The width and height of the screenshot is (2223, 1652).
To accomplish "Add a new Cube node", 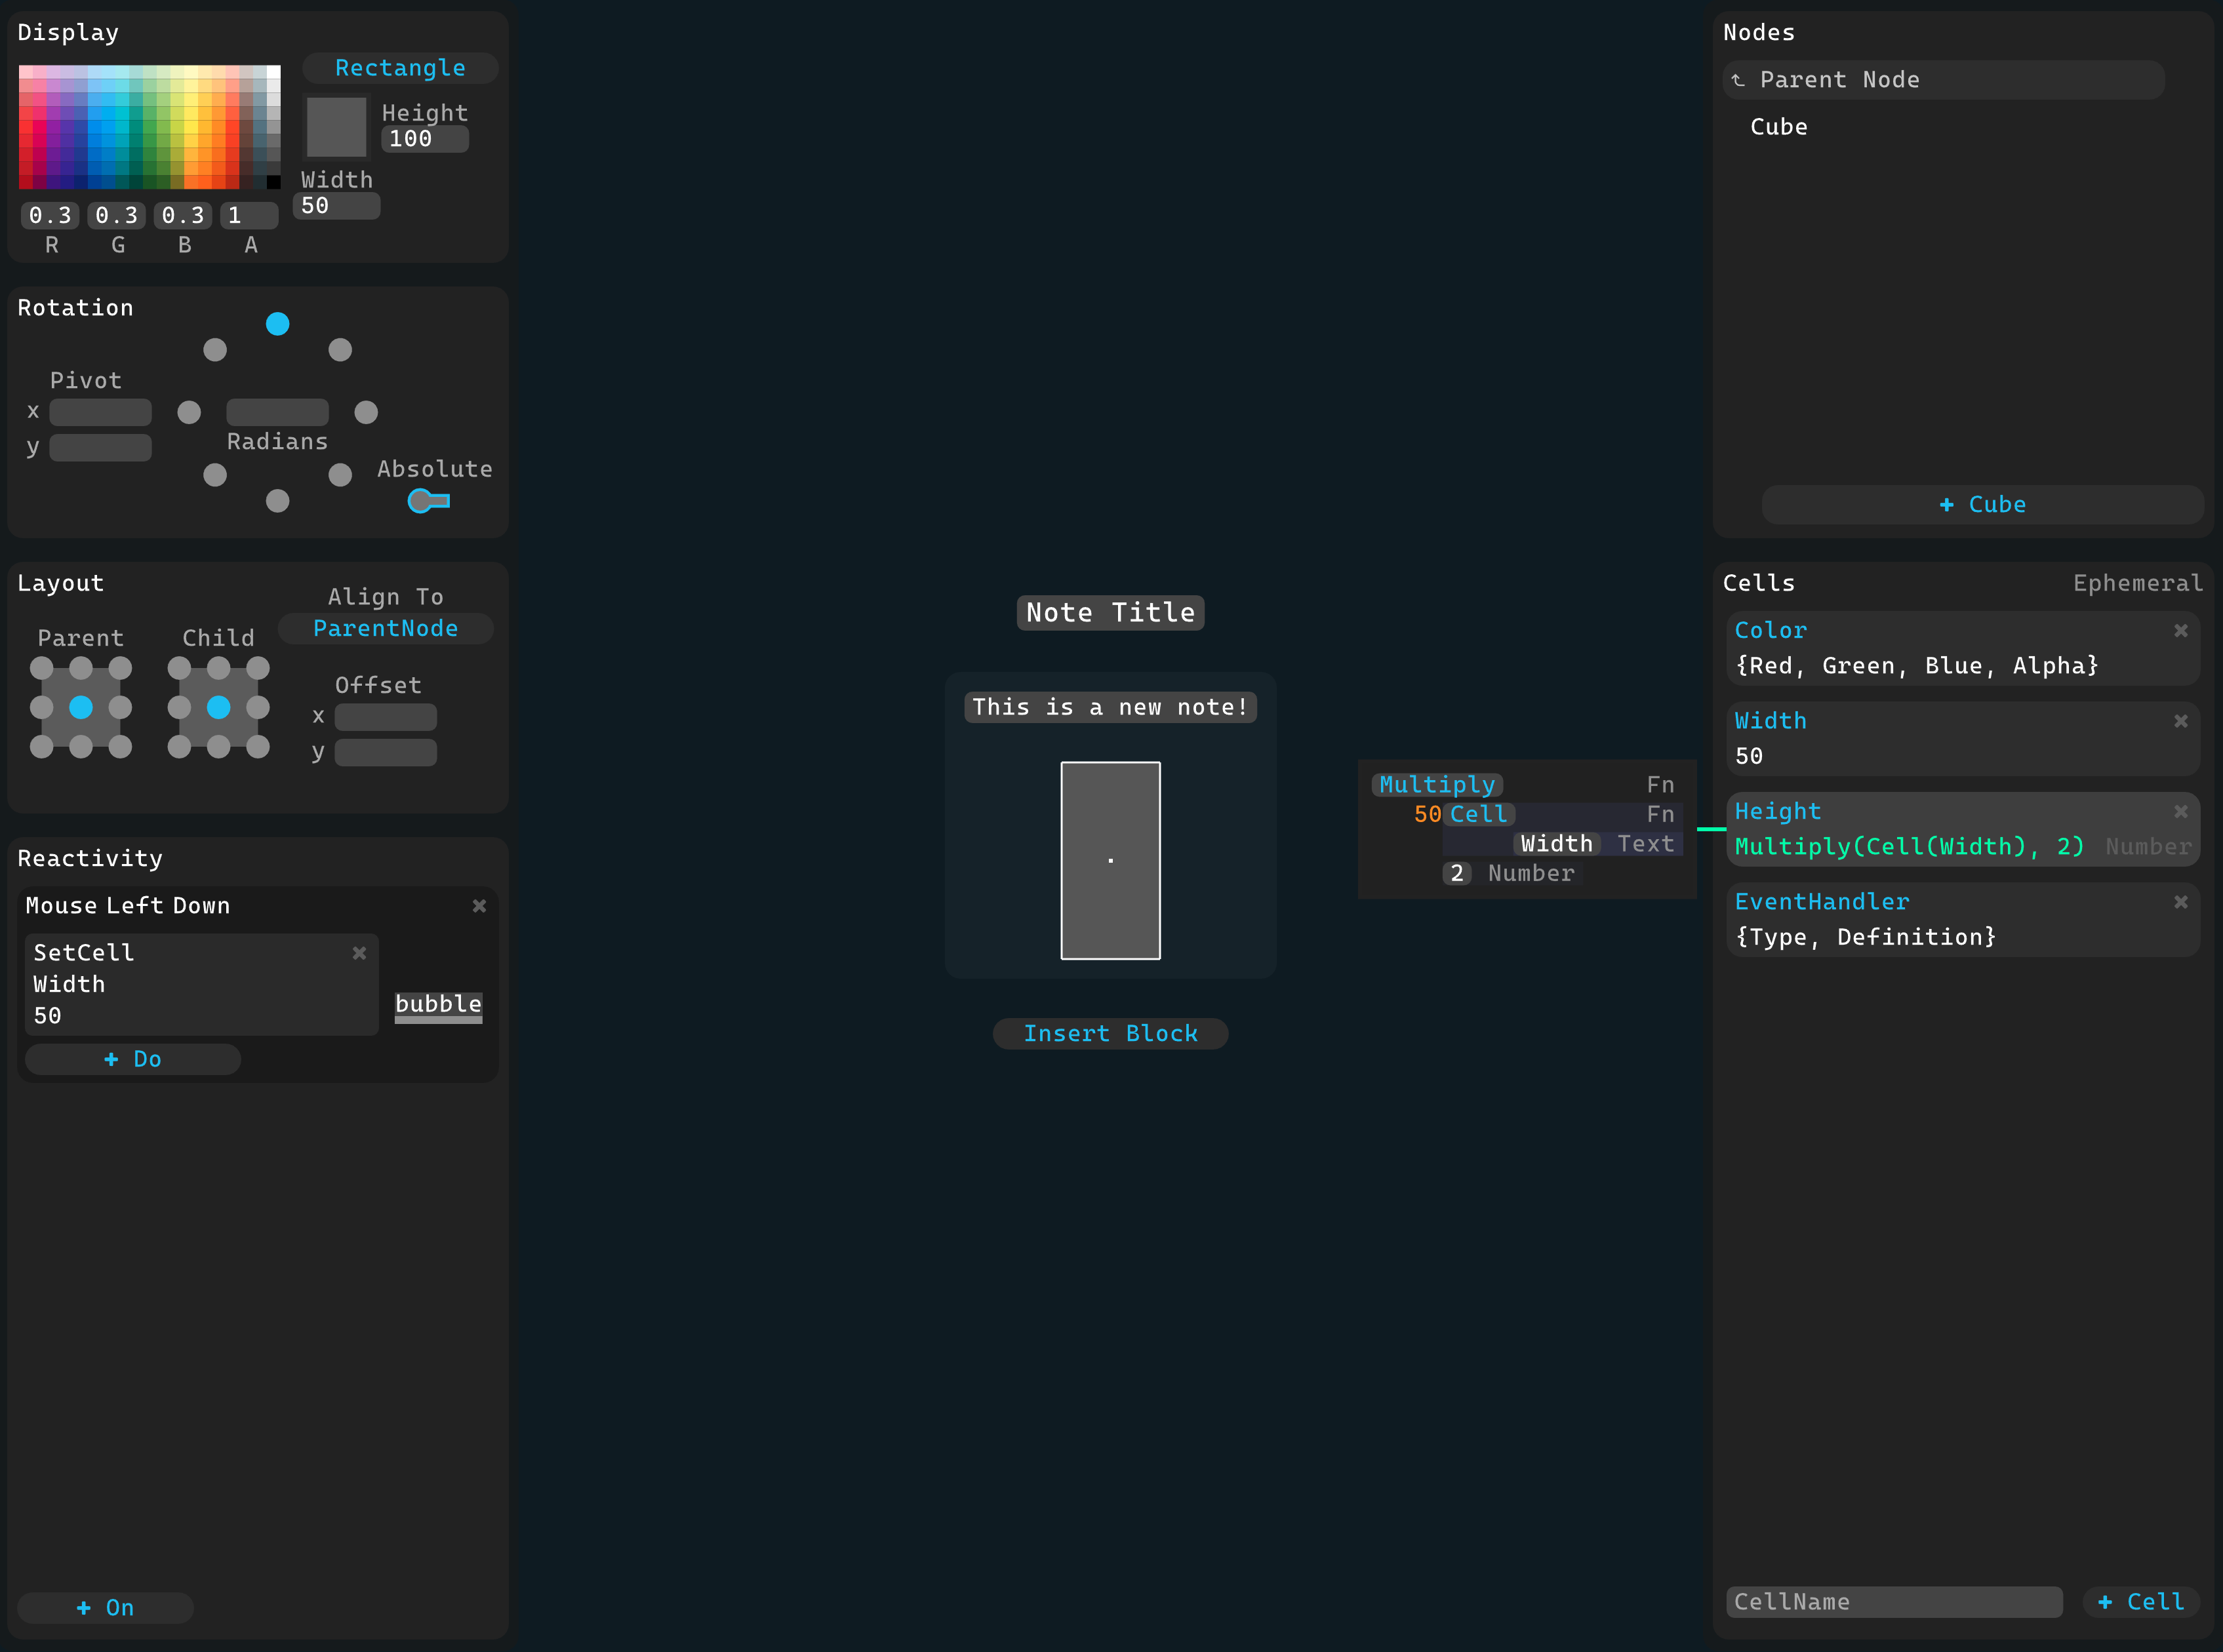I will click(x=1982, y=505).
